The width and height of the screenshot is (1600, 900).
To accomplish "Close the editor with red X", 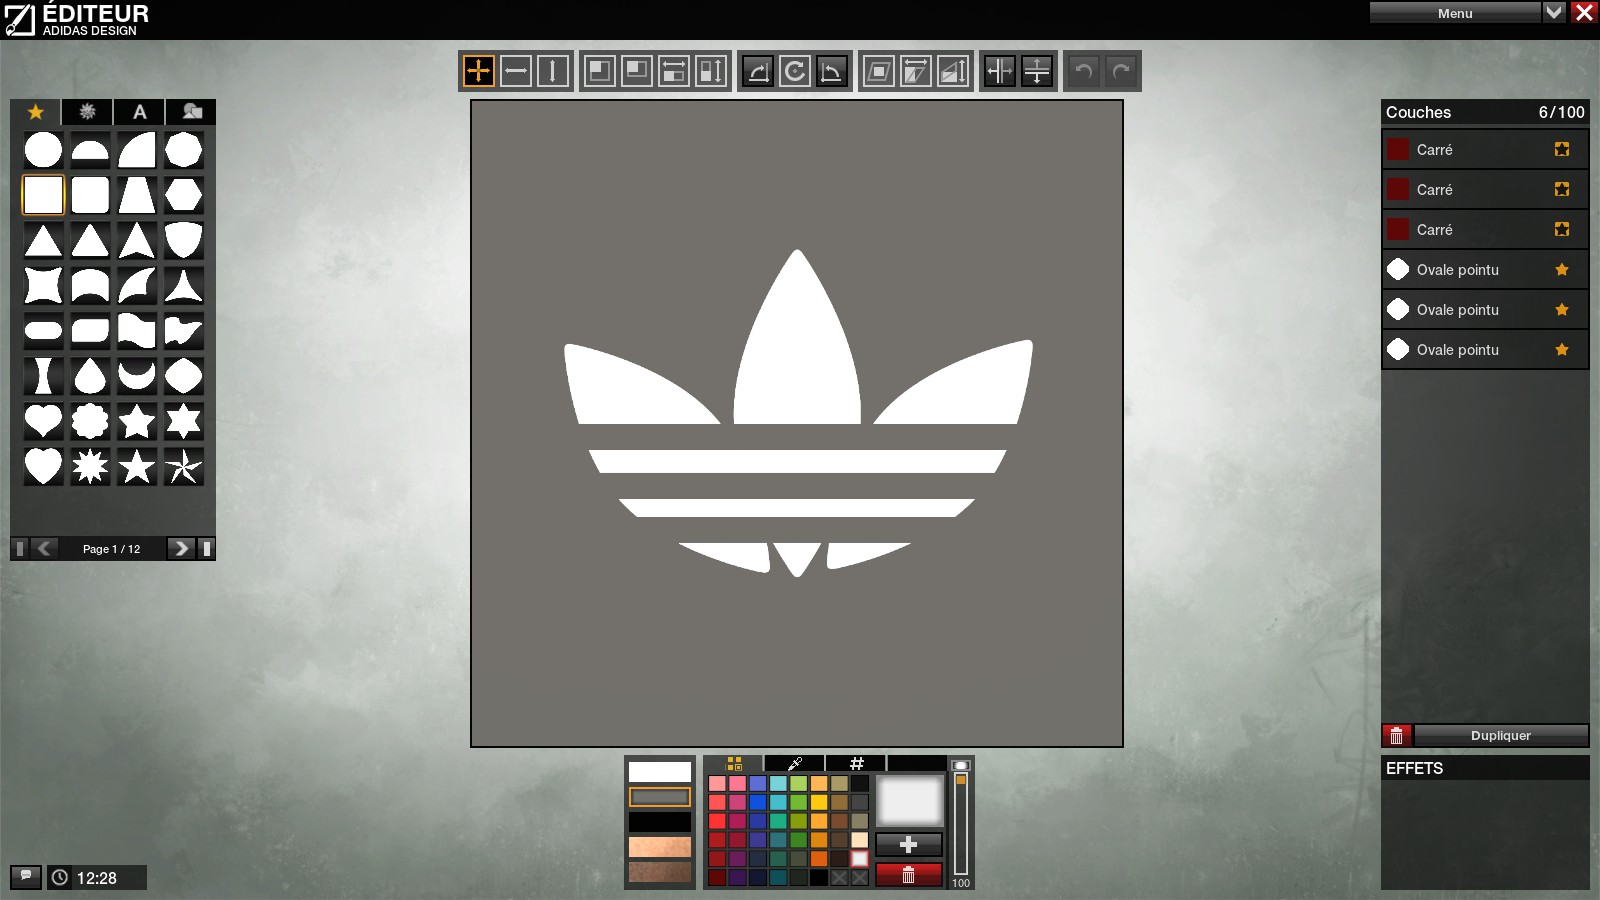I will point(1584,13).
